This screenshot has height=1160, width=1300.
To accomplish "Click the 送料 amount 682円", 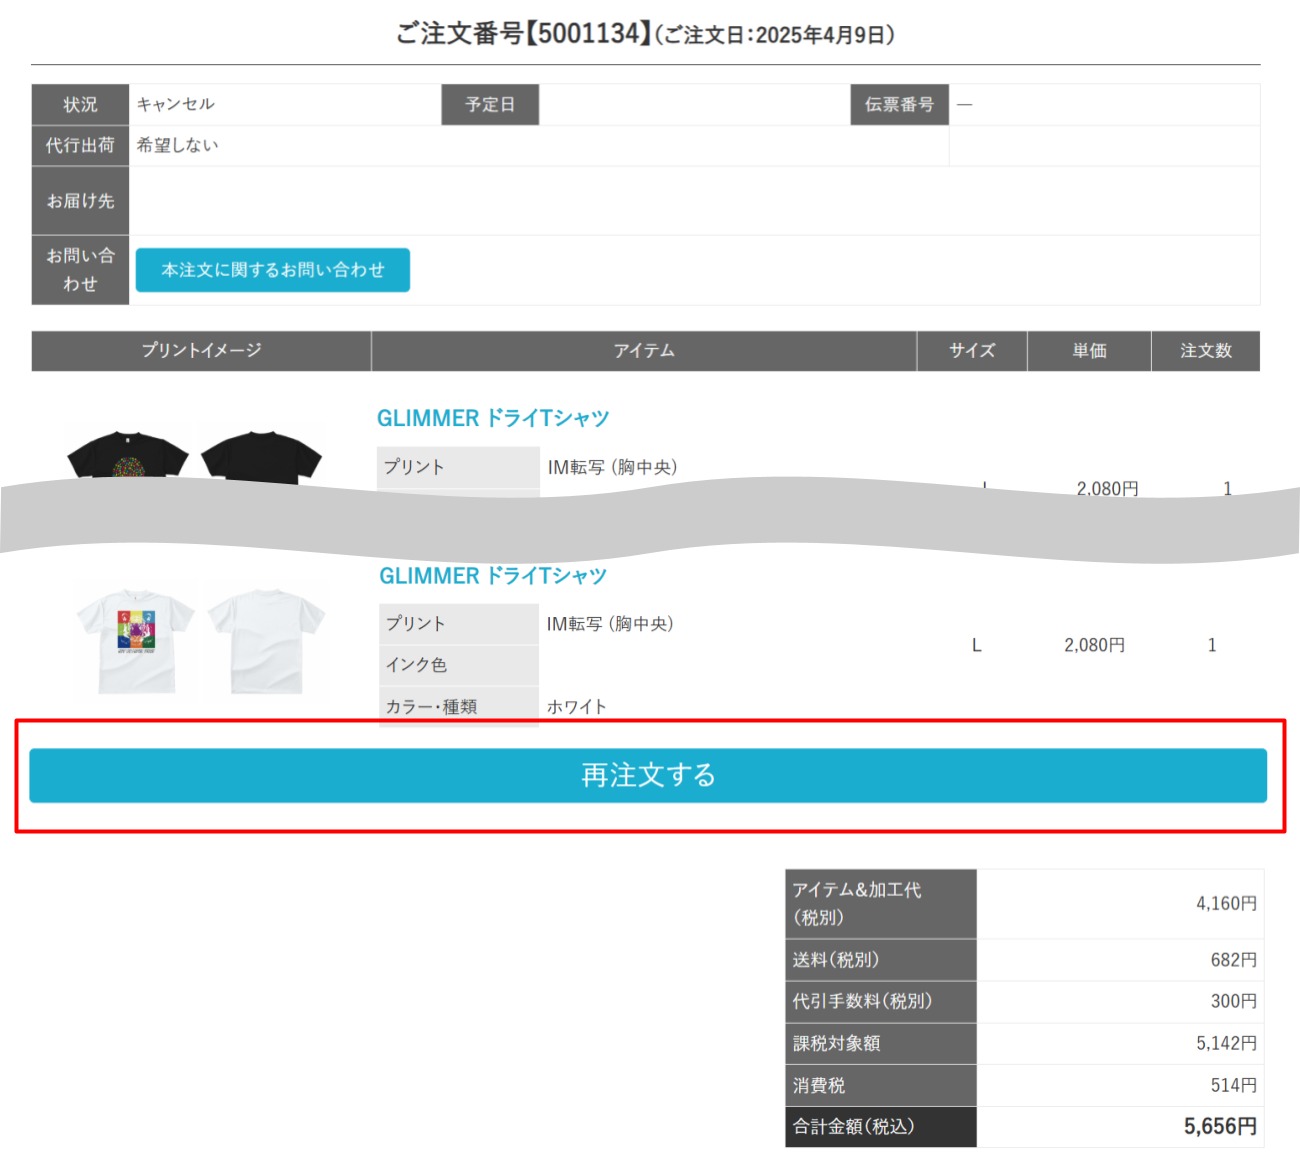I will click(x=1234, y=960).
